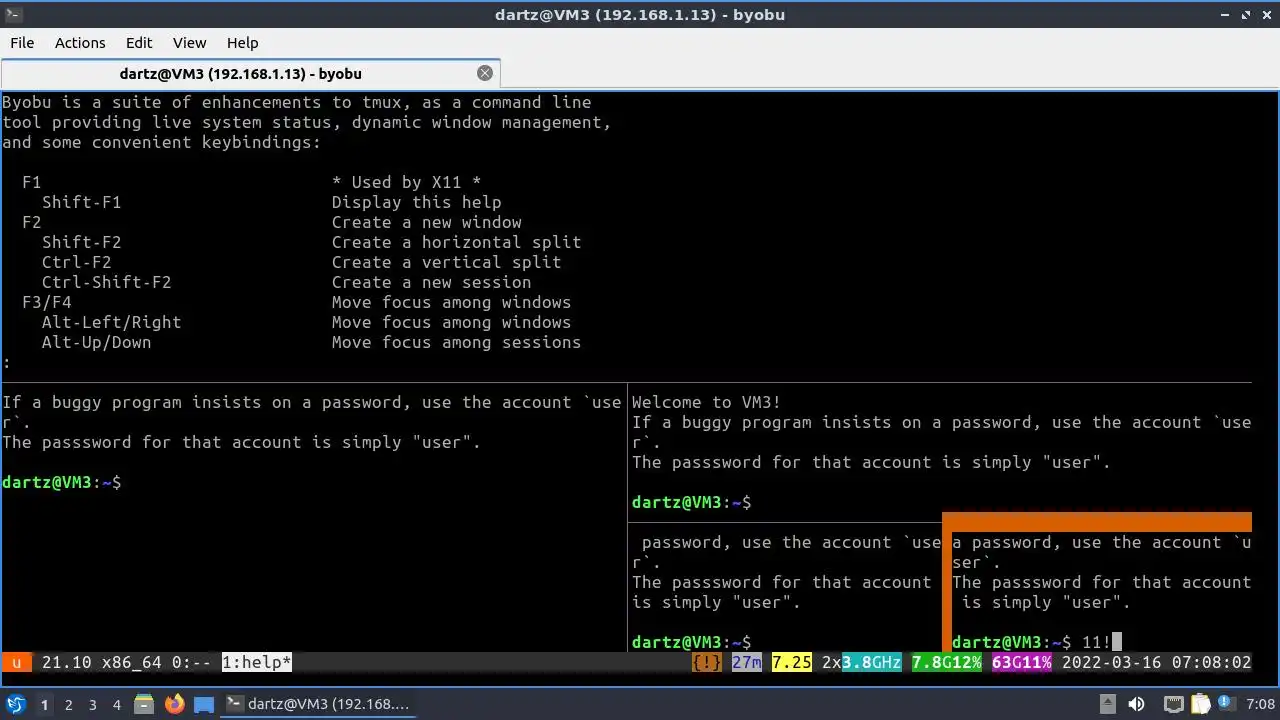Open the volume control tray icon

coord(1137,705)
